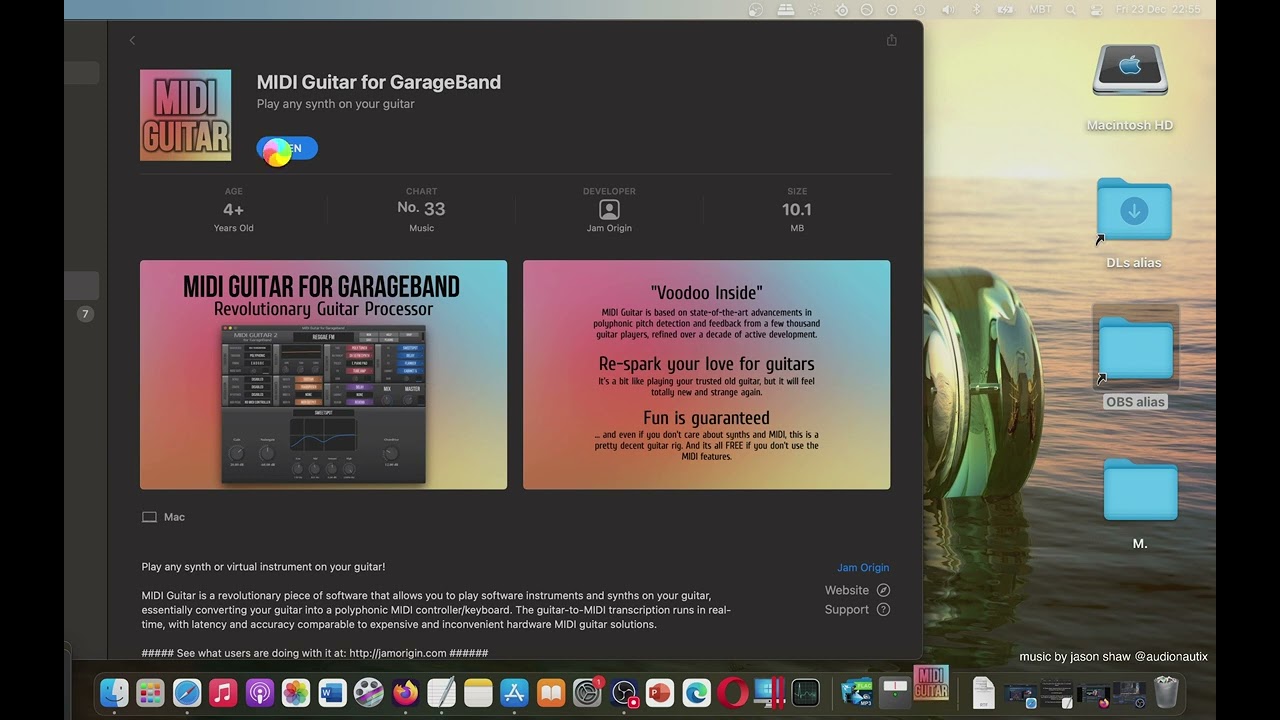Click the chart No. 33 Music ranking
The image size is (1280, 720).
(421, 209)
